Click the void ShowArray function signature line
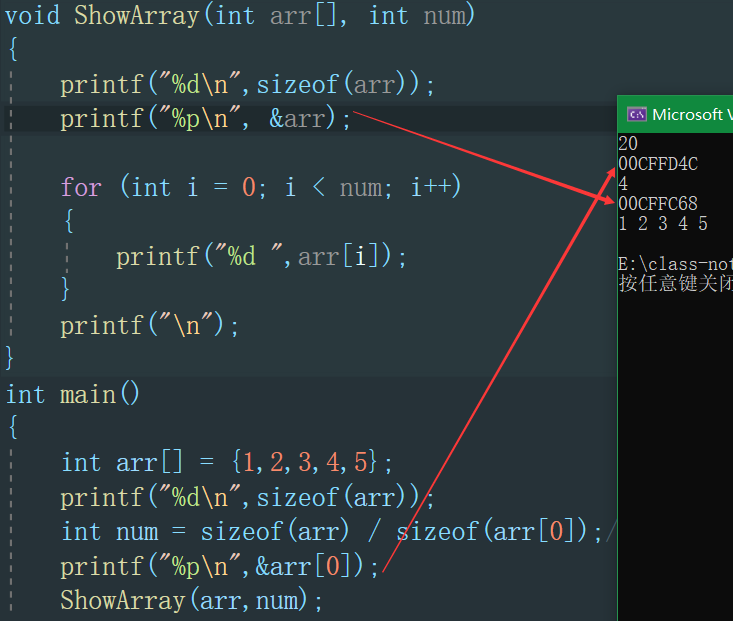This screenshot has width=733, height=621. [x=240, y=15]
